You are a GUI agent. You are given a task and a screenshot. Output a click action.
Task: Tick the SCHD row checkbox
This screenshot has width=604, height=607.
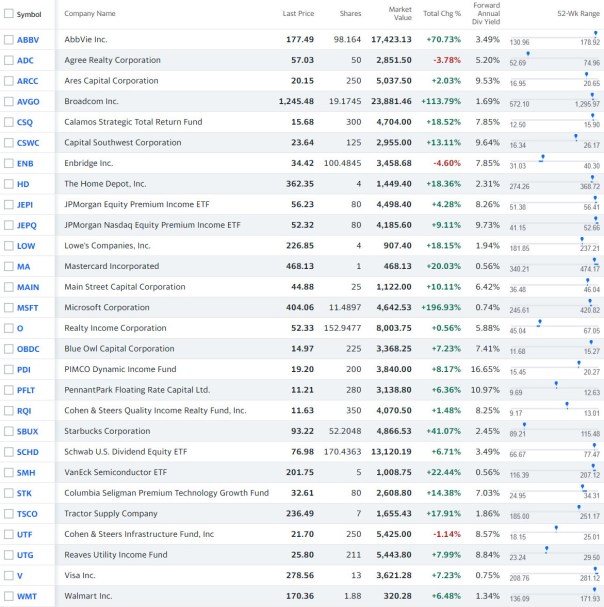(9, 452)
